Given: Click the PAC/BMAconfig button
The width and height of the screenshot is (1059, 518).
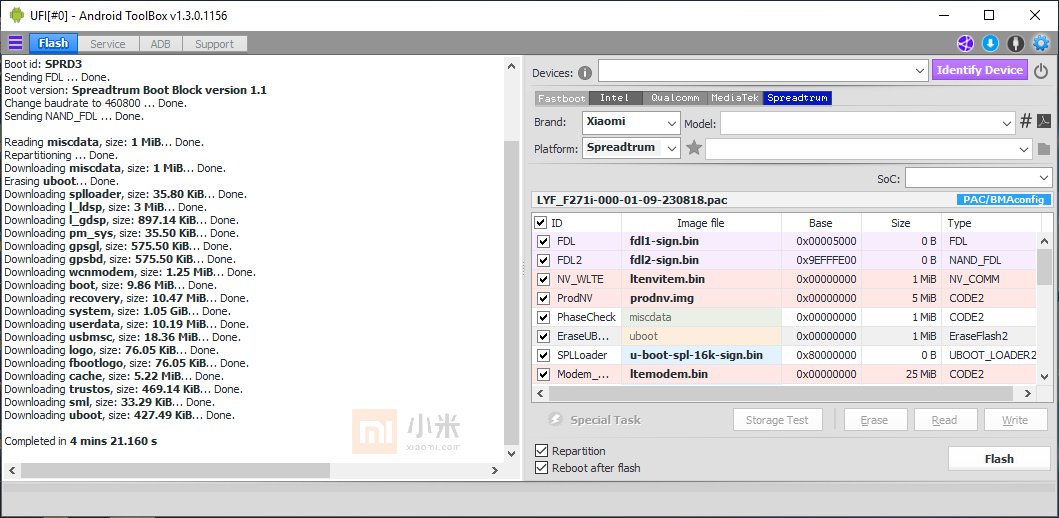Looking at the screenshot, I should pos(1004,200).
